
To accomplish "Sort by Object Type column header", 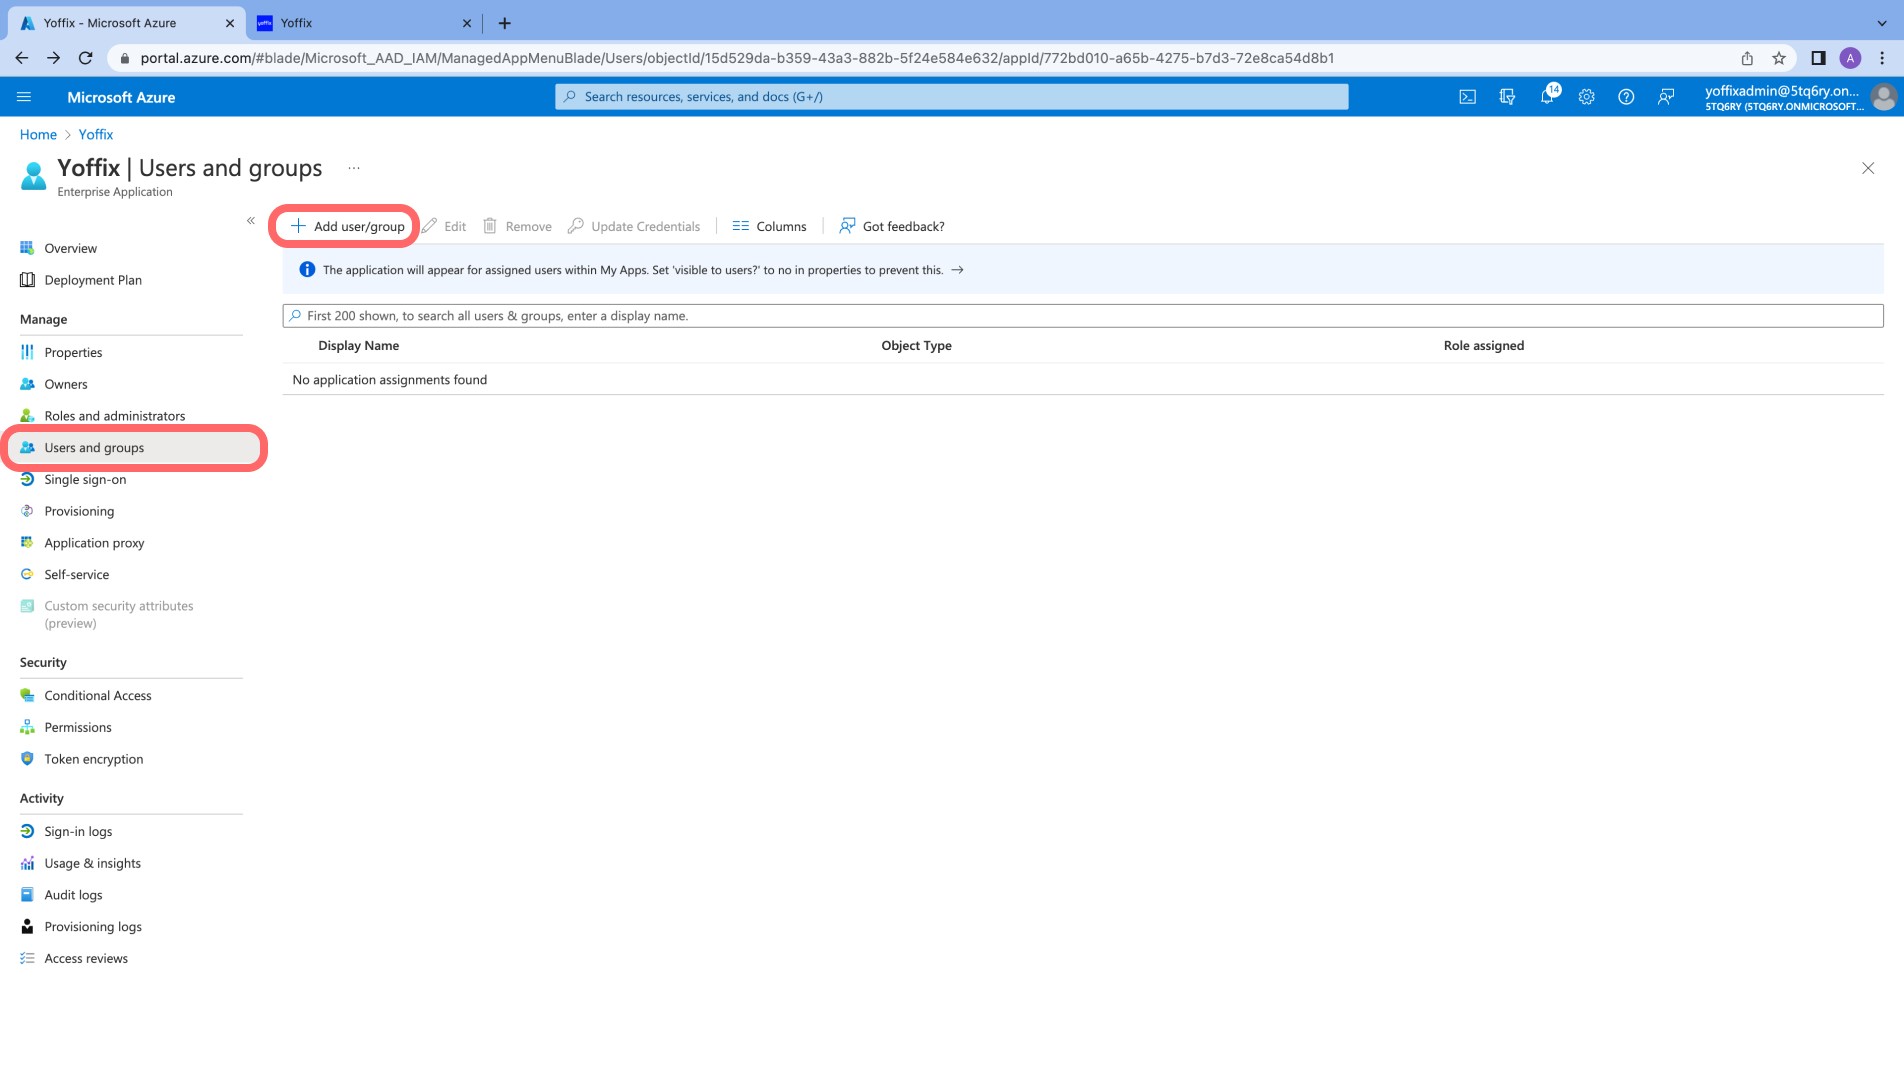I will [x=916, y=346].
